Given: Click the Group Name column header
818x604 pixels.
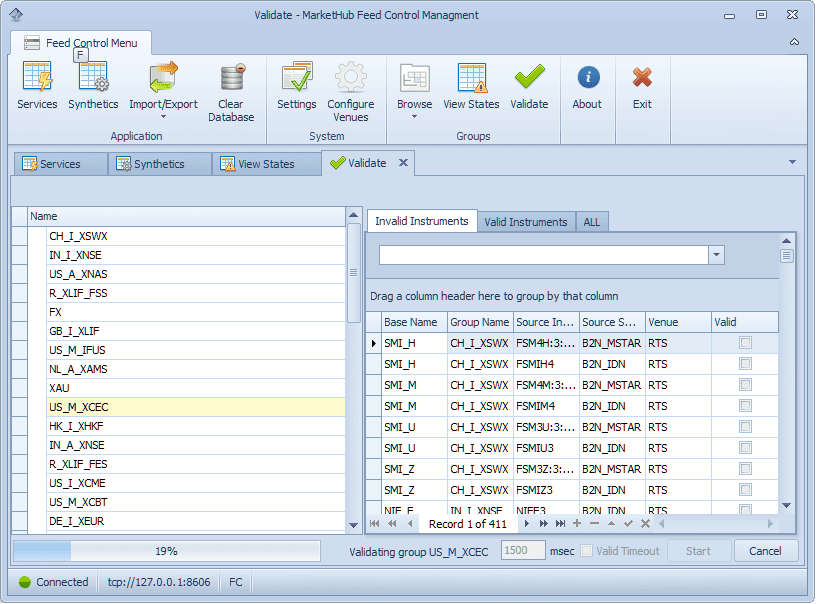Looking at the screenshot, I should [x=479, y=322].
